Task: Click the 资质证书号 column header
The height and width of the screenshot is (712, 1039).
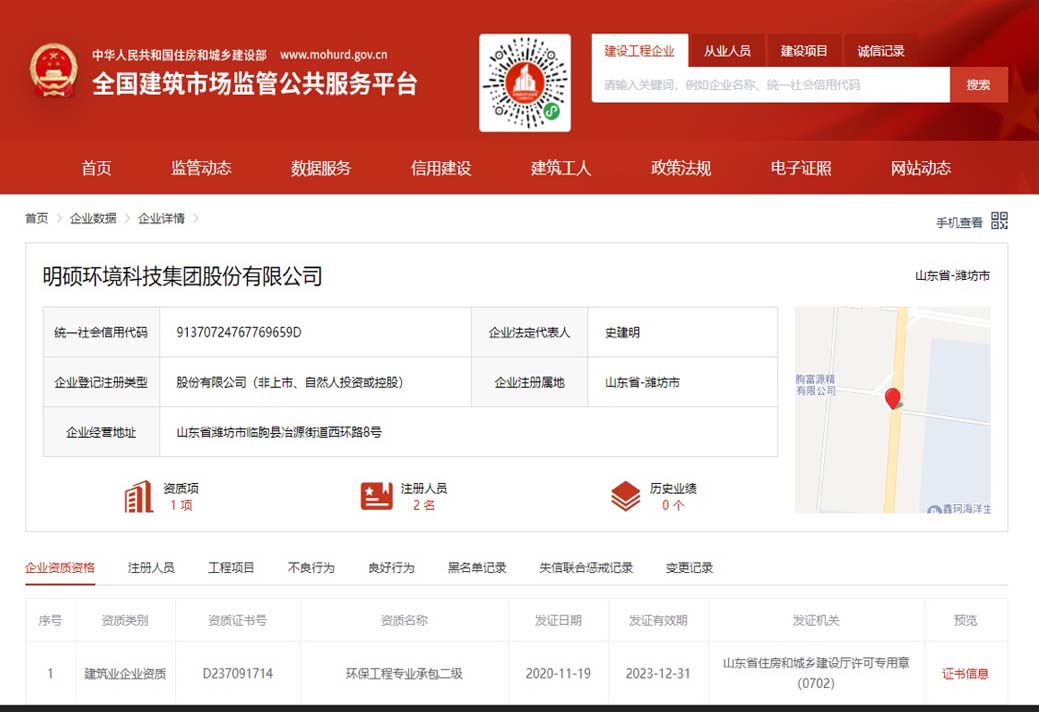Action: (x=237, y=621)
